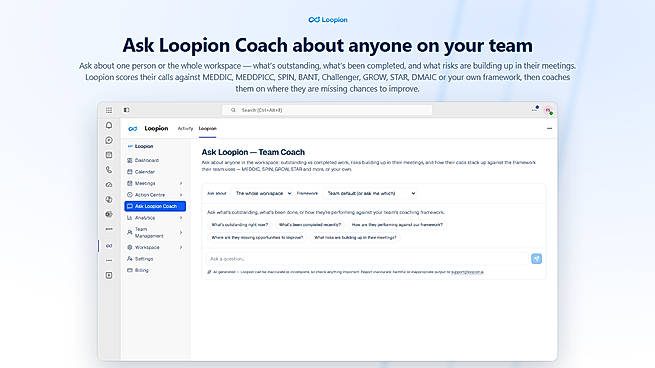Click the Billing card icon

(x=129, y=270)
